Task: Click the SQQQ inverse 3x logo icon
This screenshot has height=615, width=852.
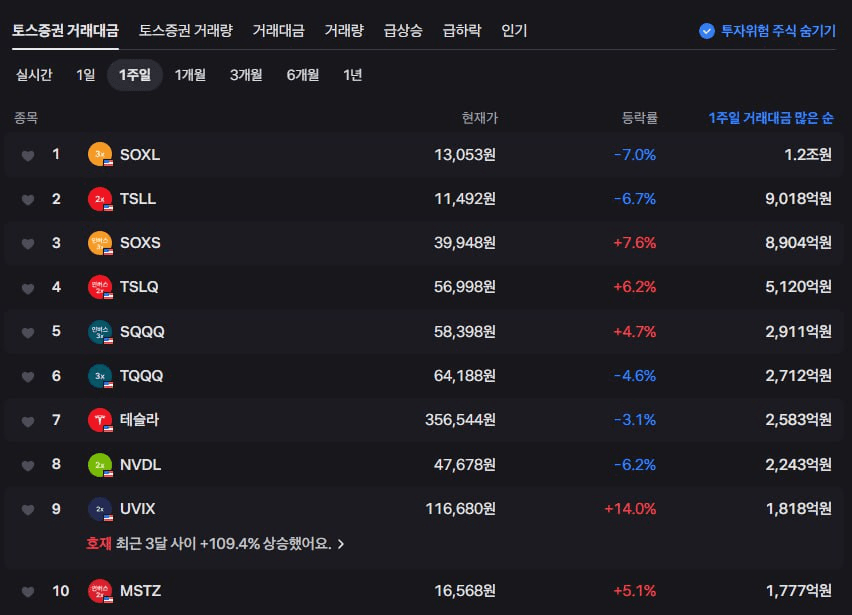Action: pyautogui.click(x=100, y=331)
